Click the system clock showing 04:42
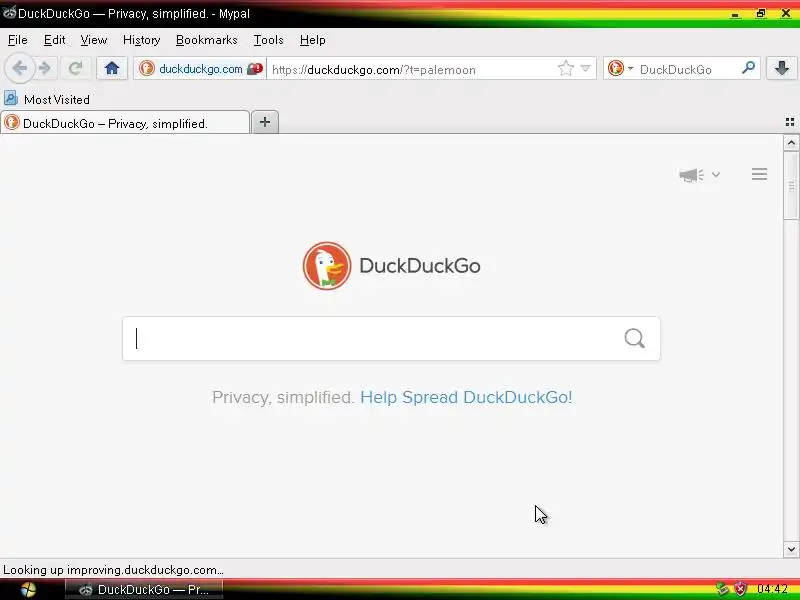Screen dimensions: 800x600 click(772, 589)
